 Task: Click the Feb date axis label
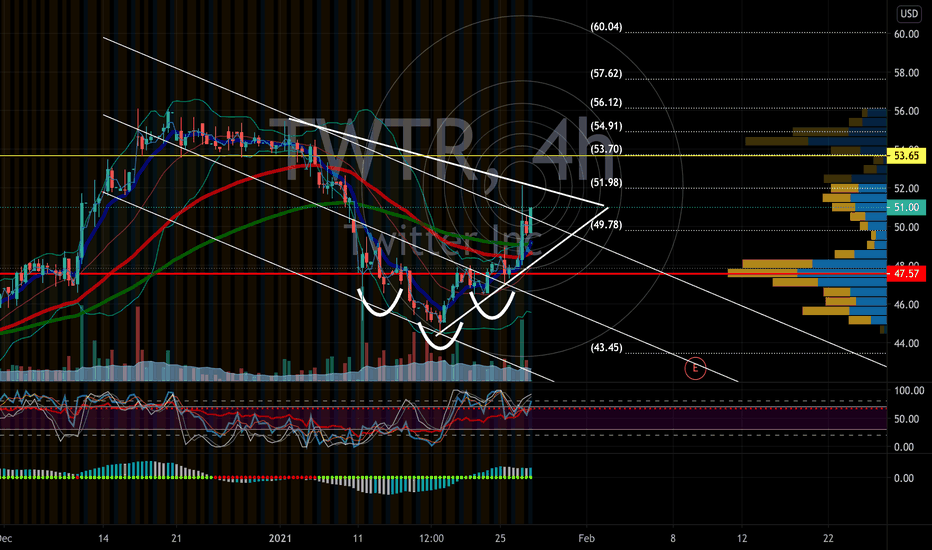pyautogui.click(x=586, y=539)
